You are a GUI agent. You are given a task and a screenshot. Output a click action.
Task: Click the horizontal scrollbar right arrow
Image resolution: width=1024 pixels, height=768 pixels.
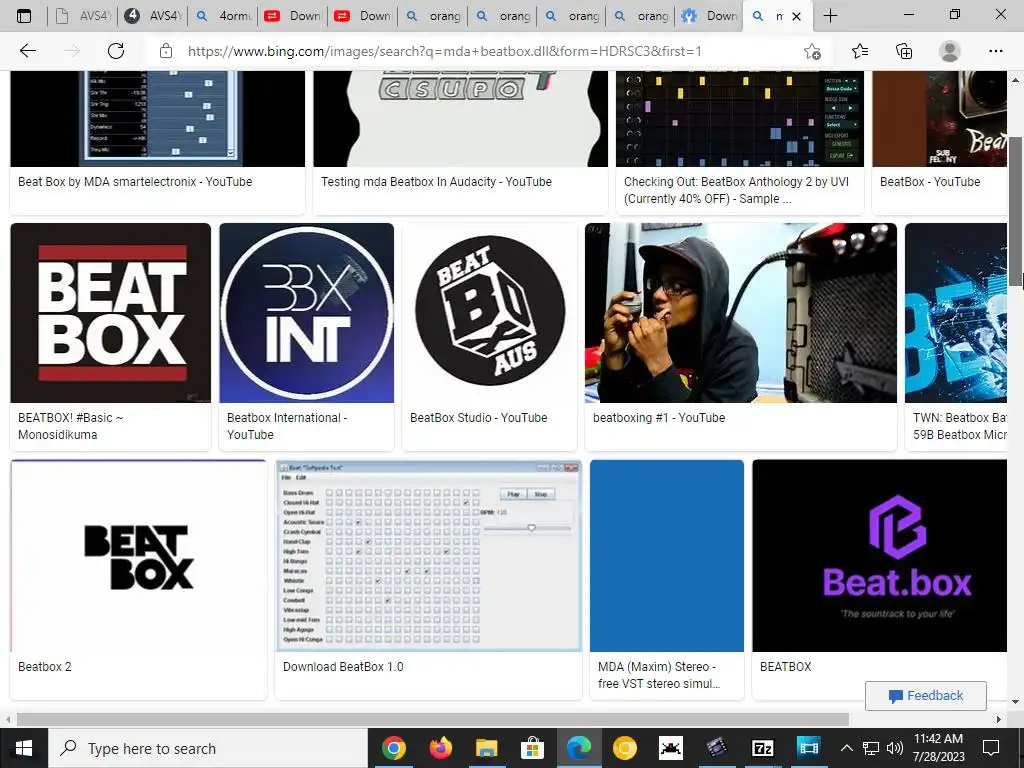click(x=999, y=719)
